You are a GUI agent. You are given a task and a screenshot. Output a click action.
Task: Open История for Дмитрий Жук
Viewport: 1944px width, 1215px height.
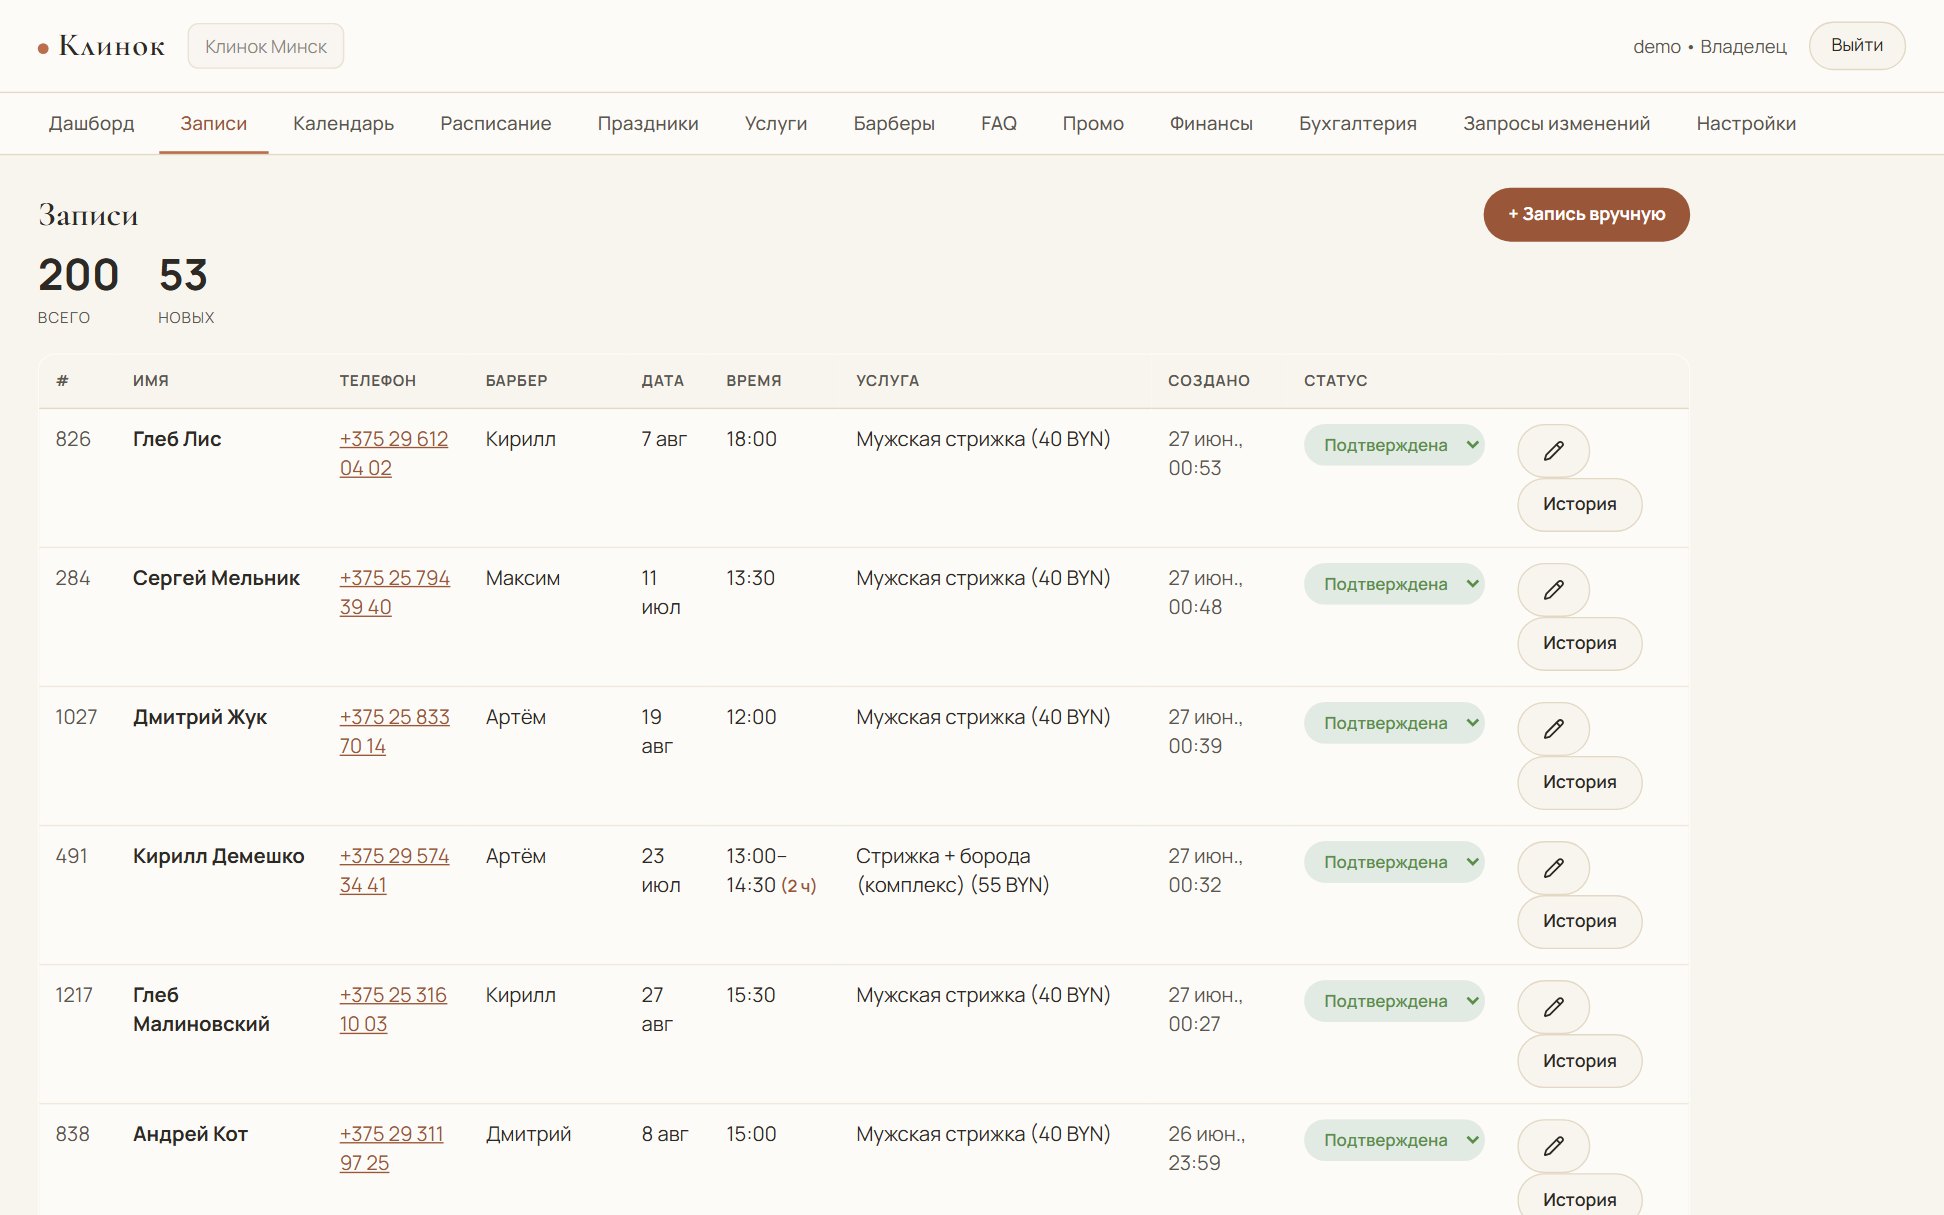point(1580,782)
